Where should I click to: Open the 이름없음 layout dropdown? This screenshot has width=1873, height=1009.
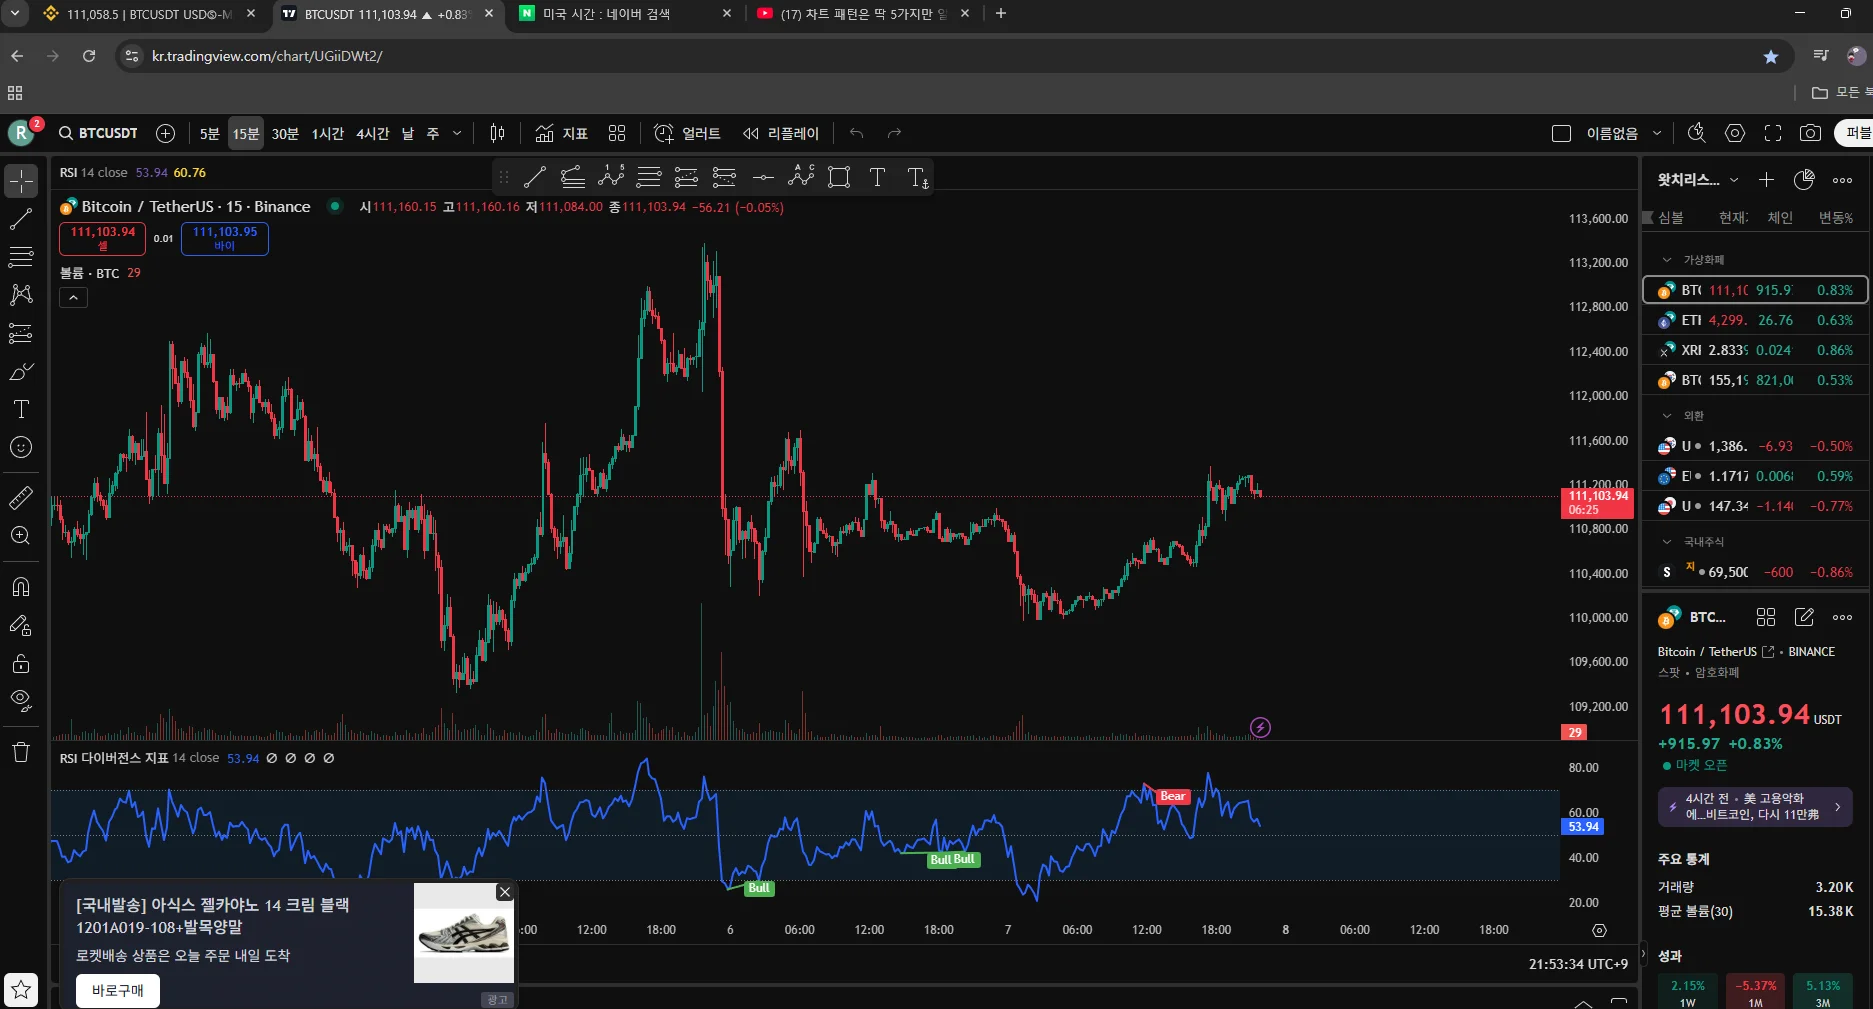click(x=1656, y=133)
